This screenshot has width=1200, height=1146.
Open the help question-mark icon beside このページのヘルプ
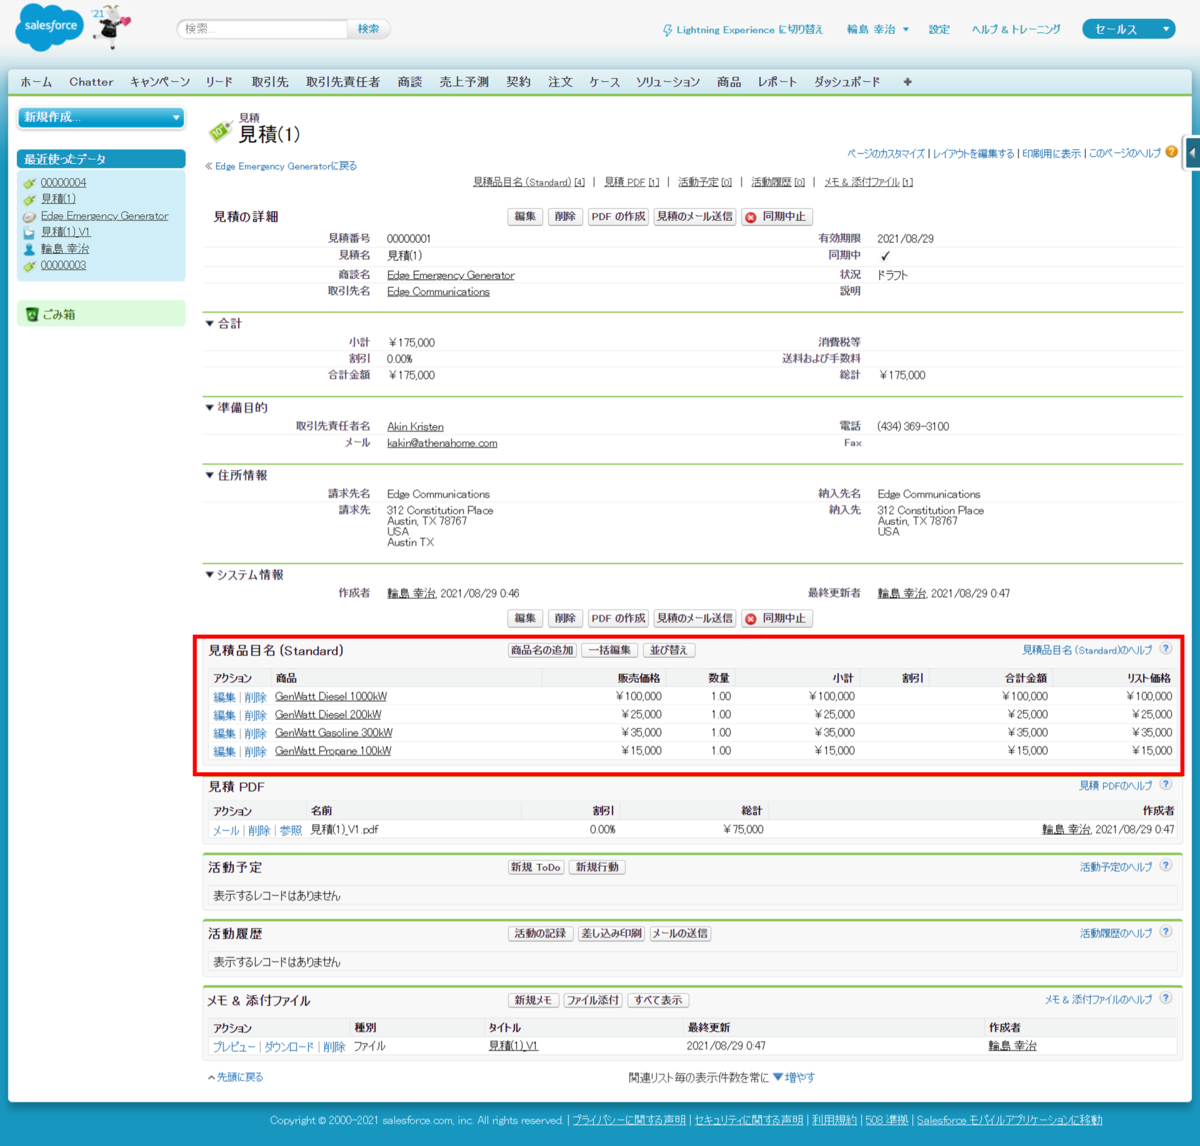click(1171, 152)
